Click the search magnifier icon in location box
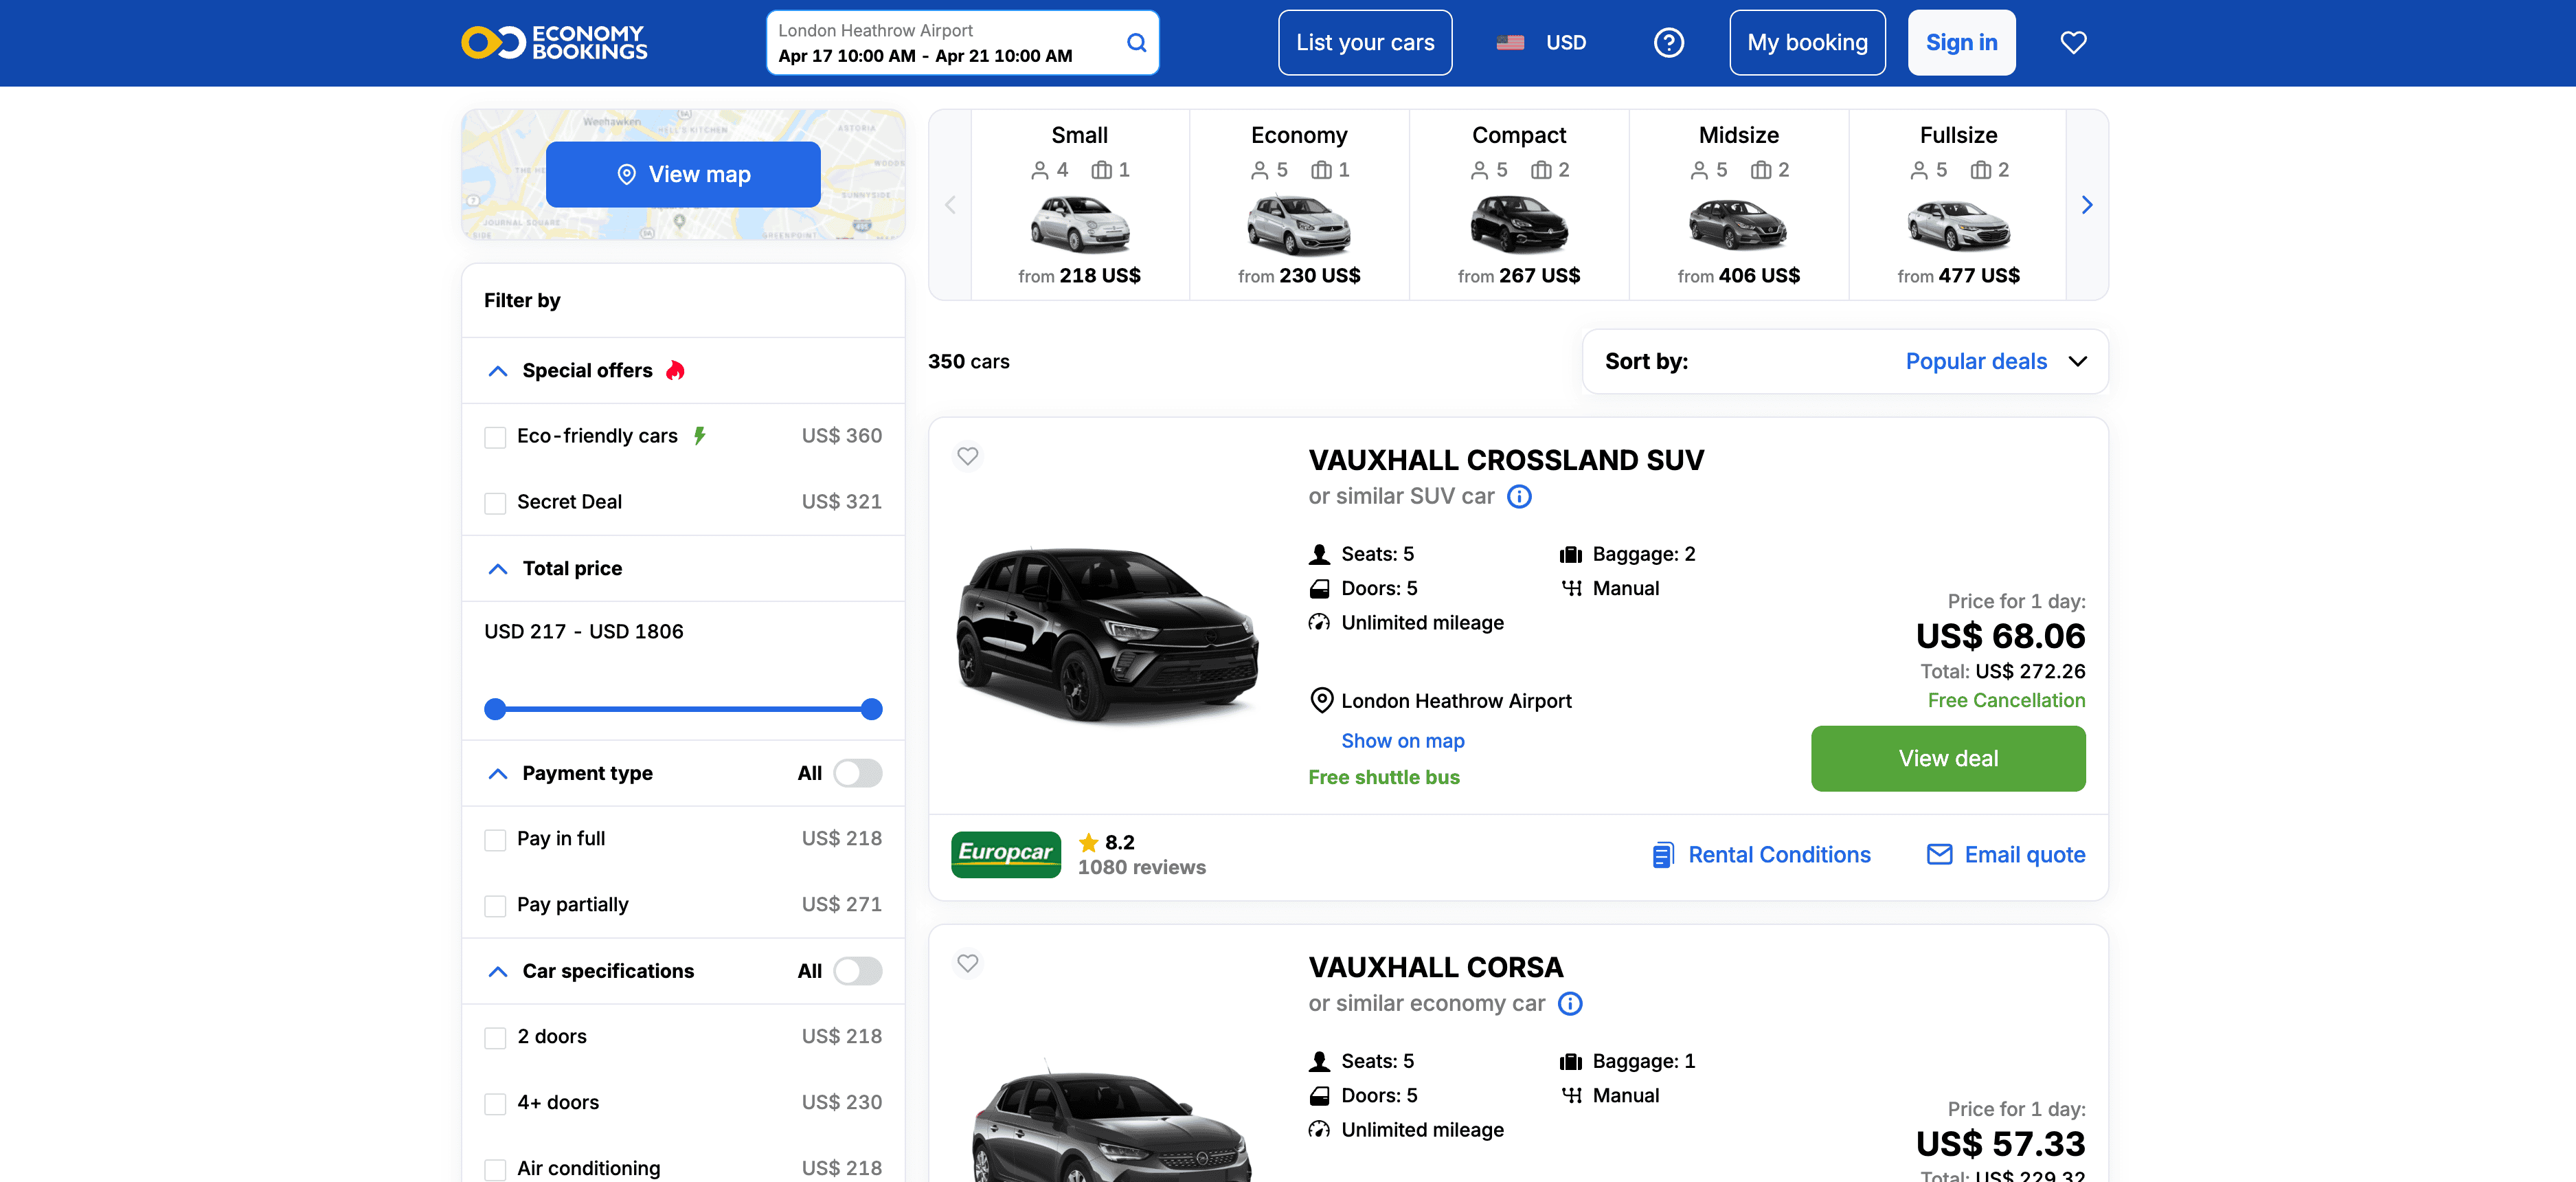This screenshot has height=1182, width=2576. [x=1136, y=43]
